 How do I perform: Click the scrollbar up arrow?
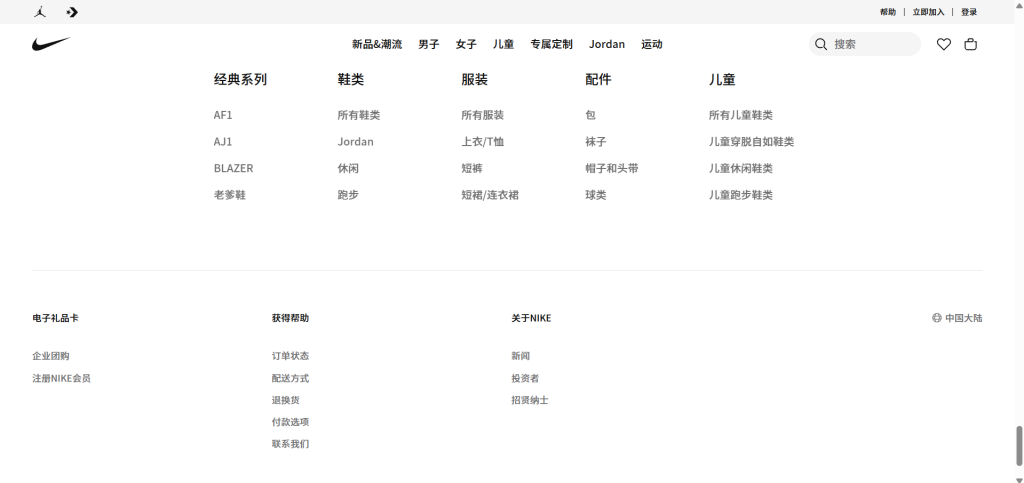pyautogui.click(x=1019, y=4)
